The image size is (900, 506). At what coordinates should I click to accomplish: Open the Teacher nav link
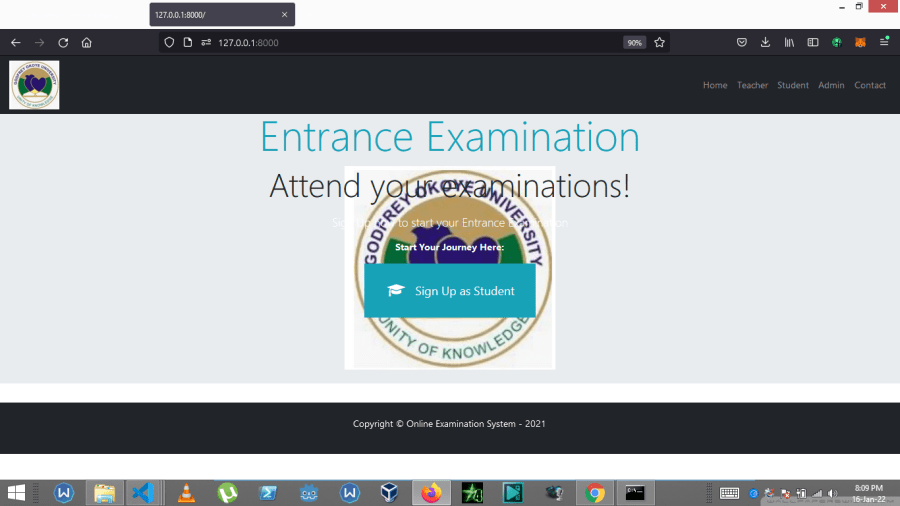click(x=752, y=85)
